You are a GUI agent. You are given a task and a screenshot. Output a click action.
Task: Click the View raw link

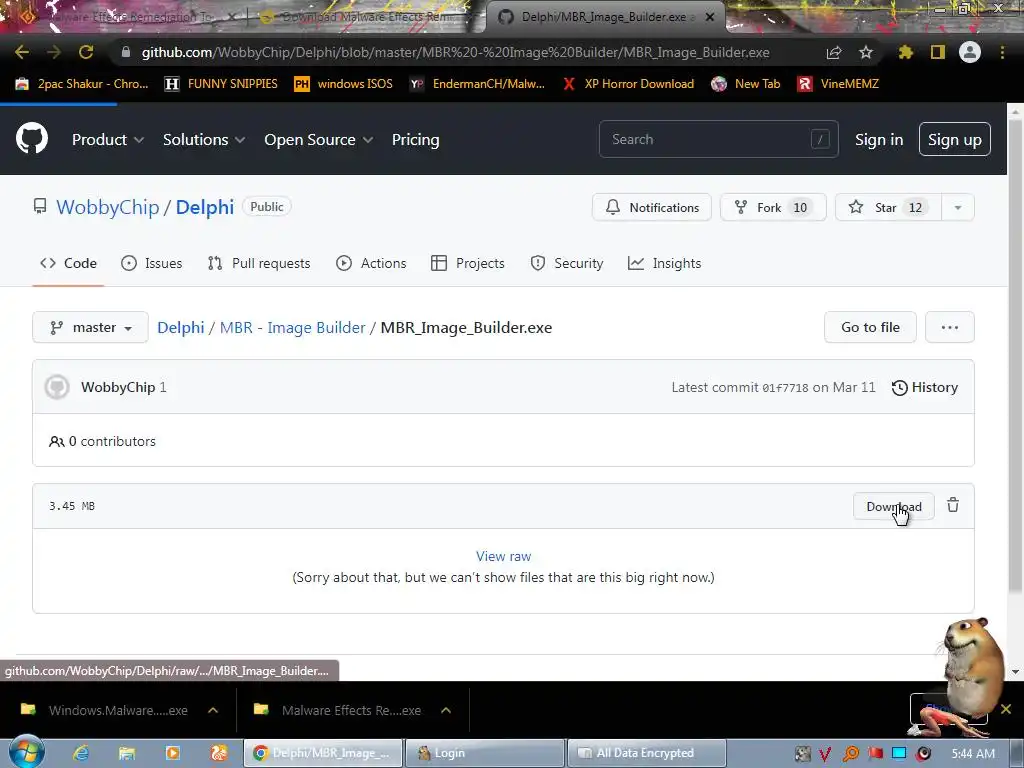[504, 556]
